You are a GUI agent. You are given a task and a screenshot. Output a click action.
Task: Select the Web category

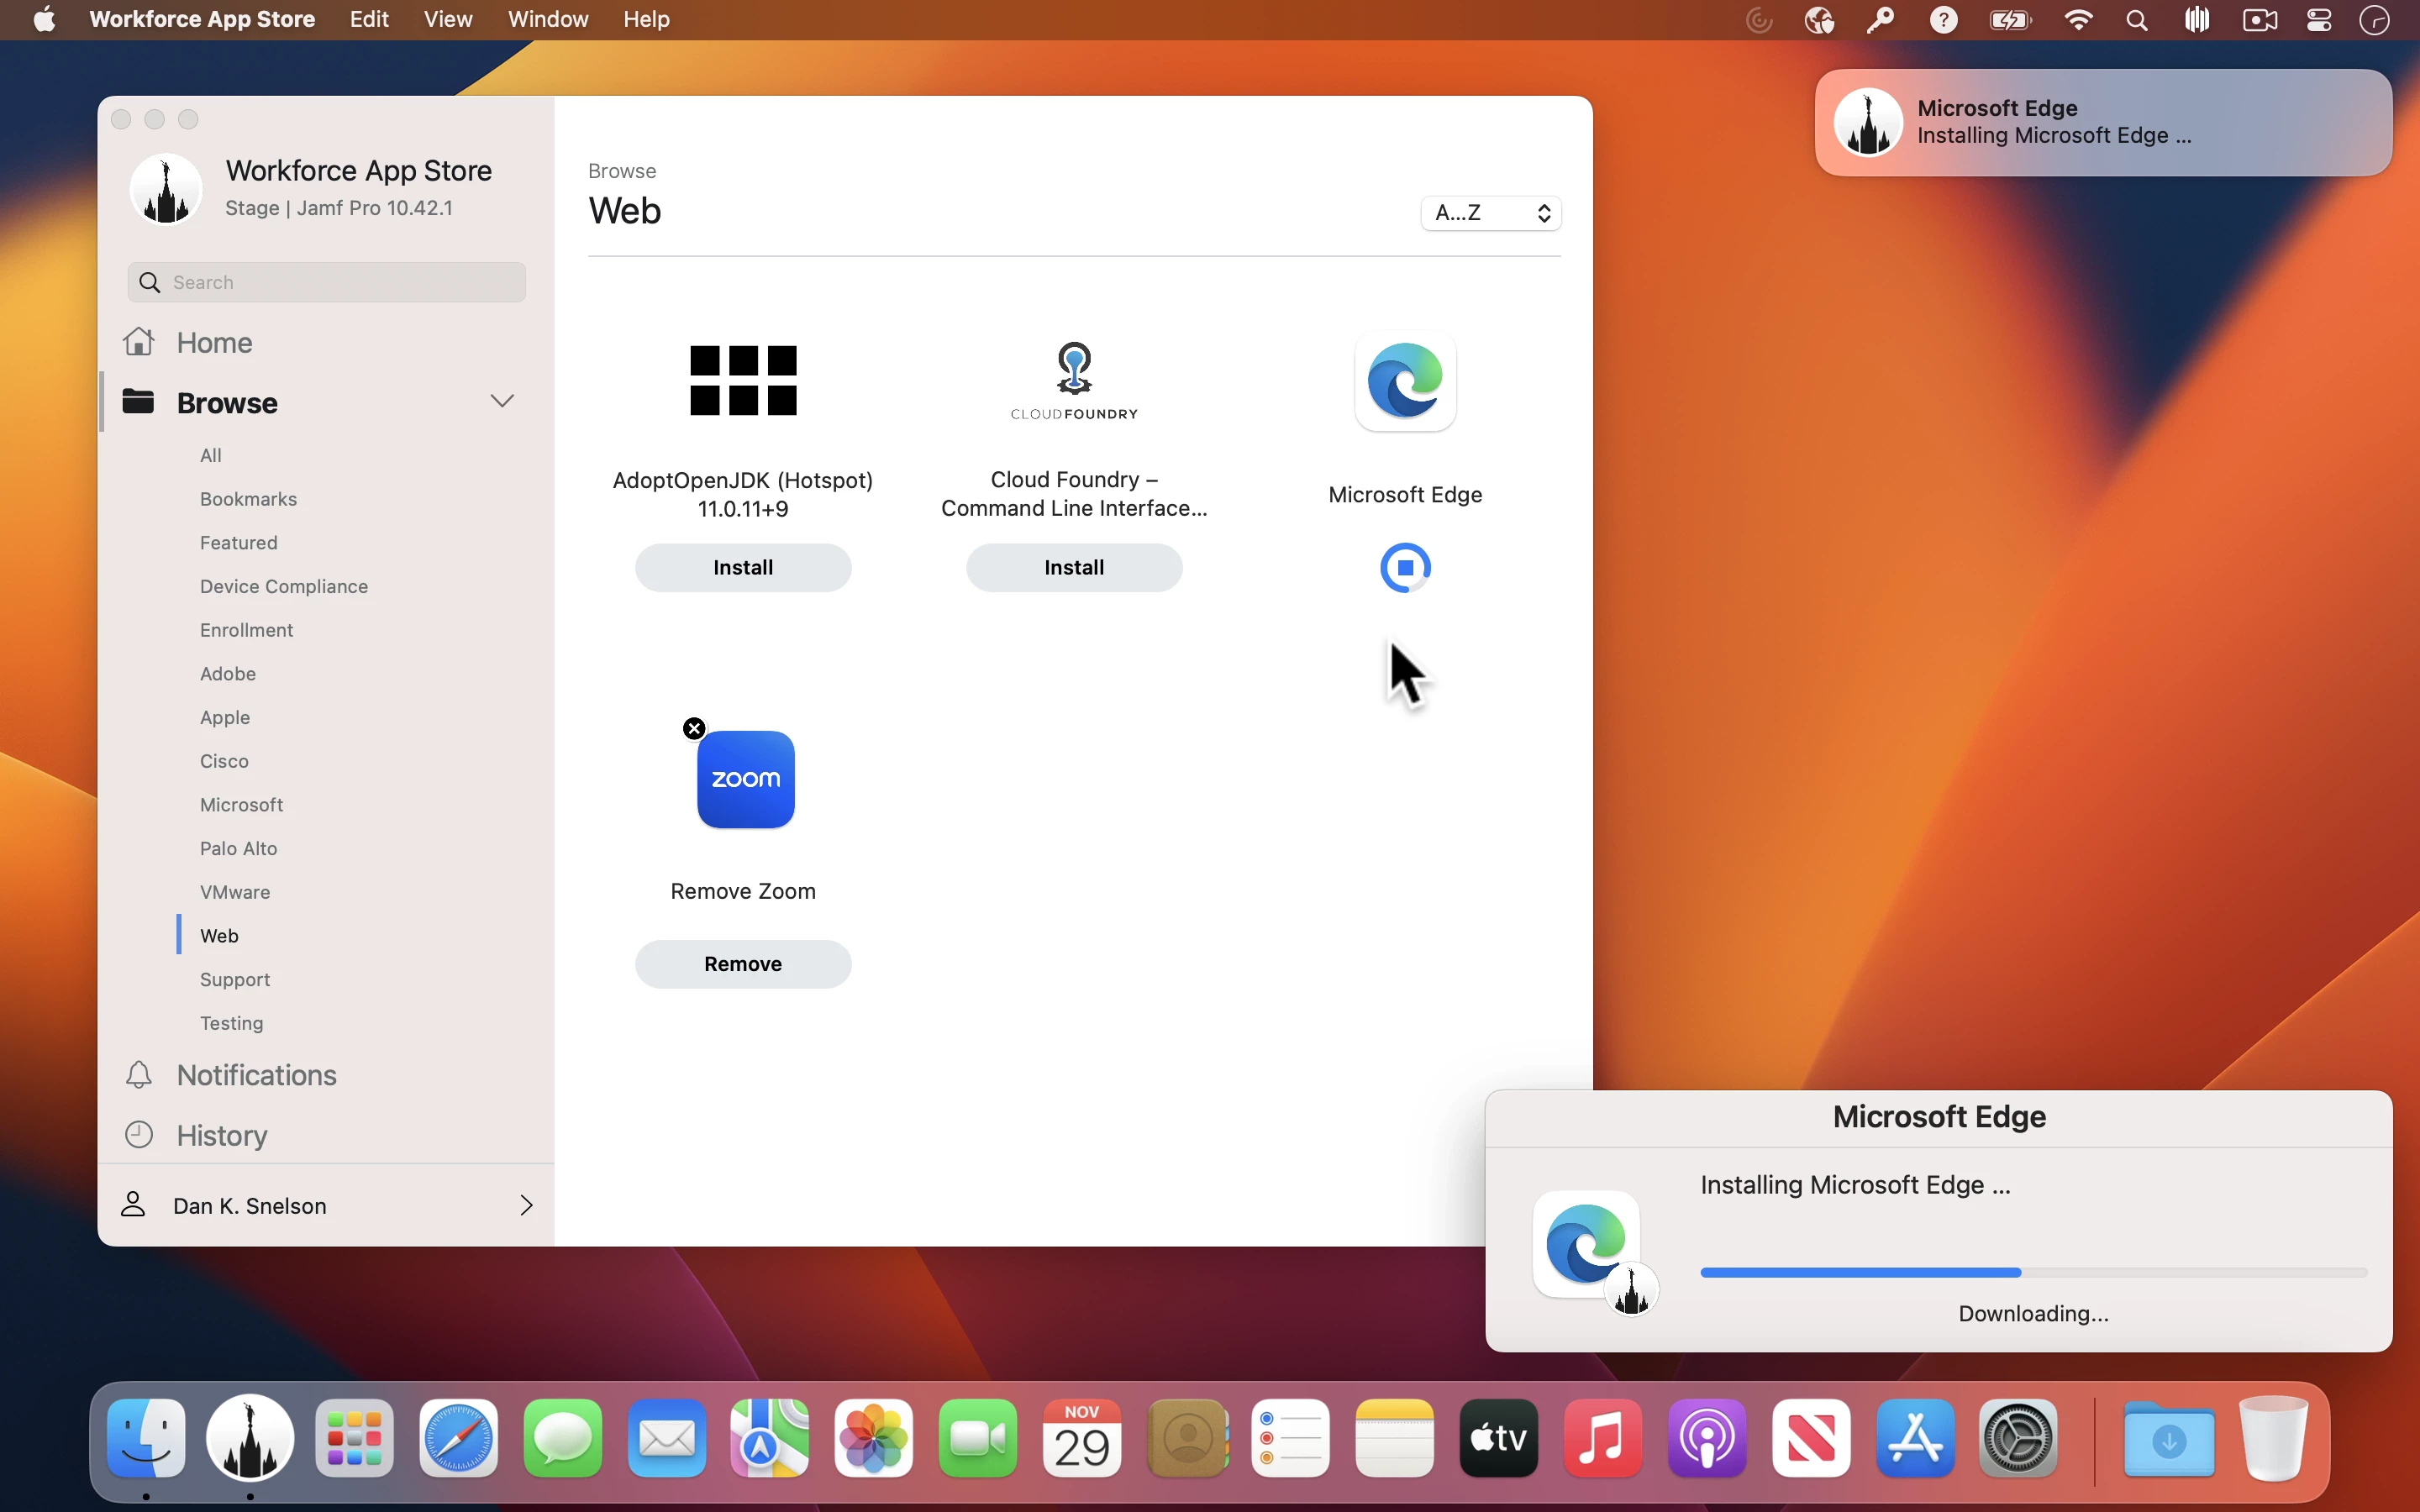click(x=219, y=935)
